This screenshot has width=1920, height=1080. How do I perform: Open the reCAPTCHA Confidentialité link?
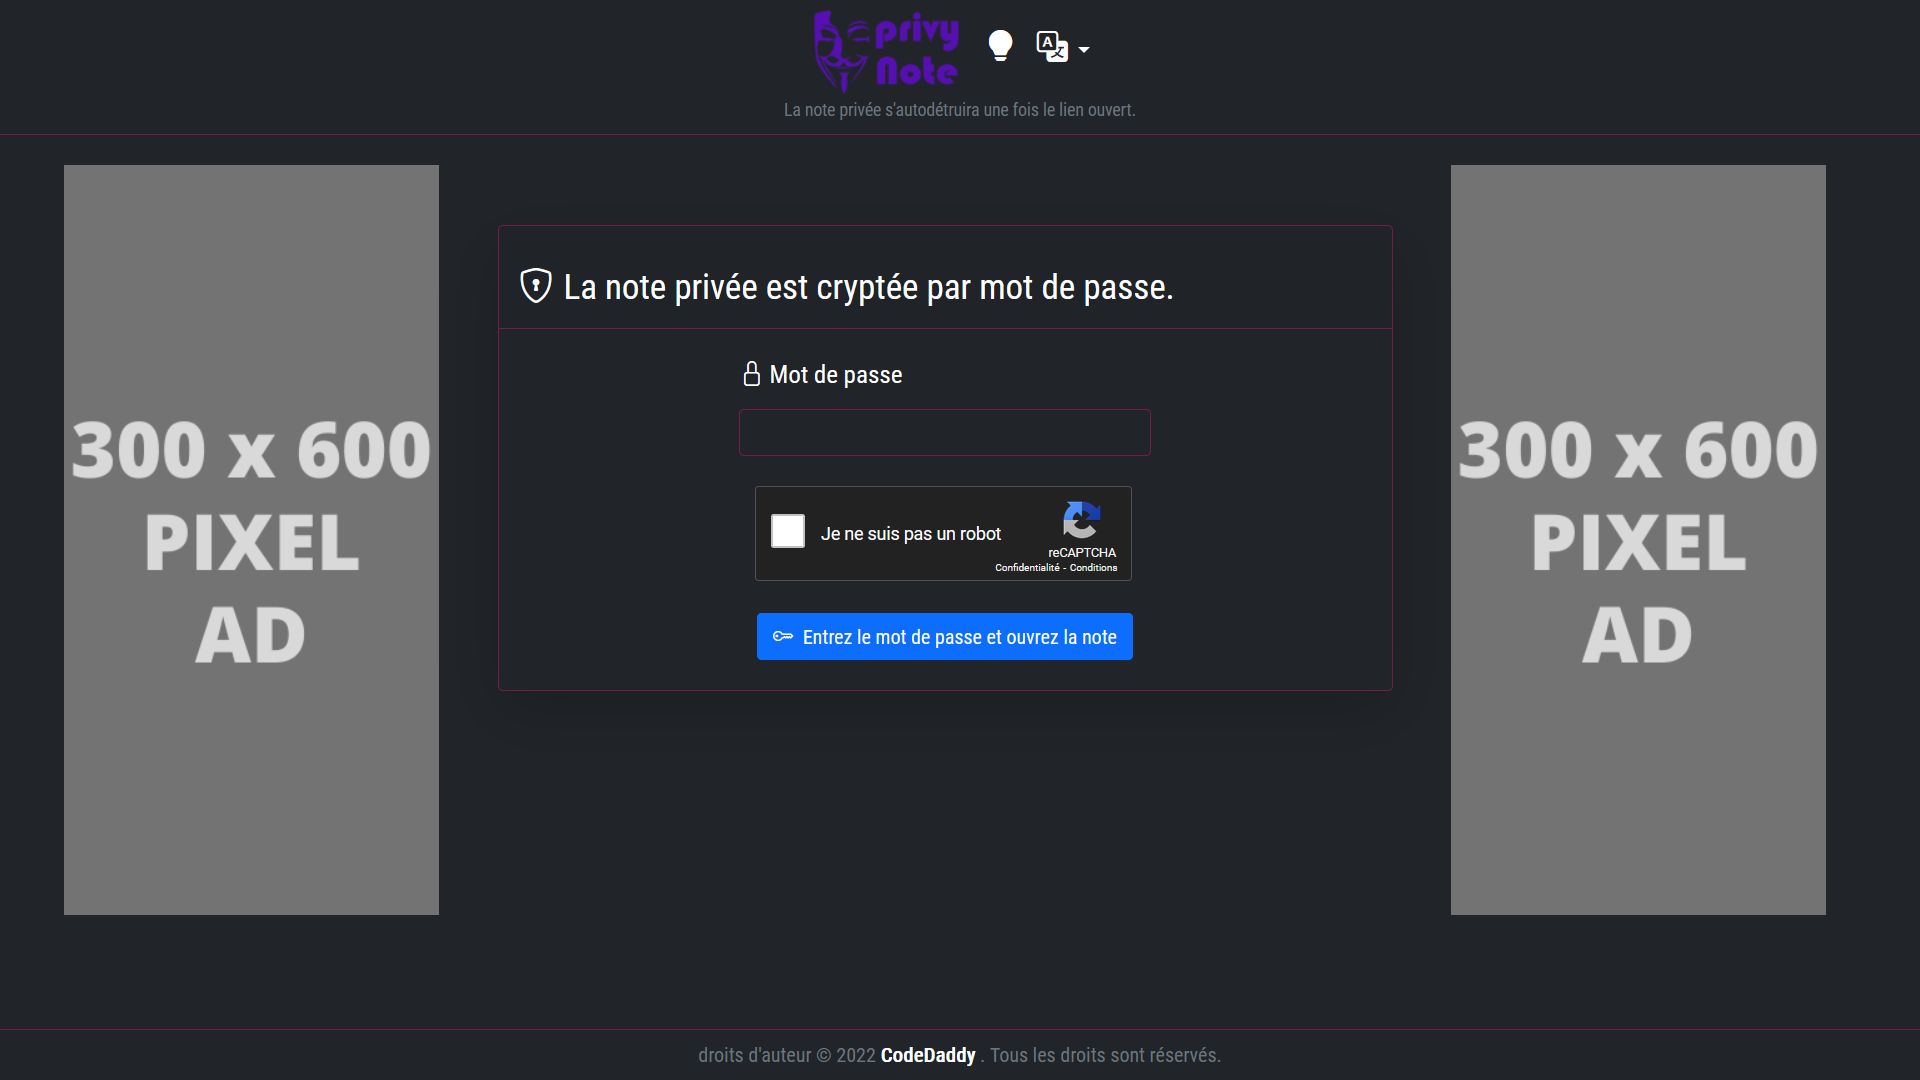pyautogui.click(x=1027, y=568)
